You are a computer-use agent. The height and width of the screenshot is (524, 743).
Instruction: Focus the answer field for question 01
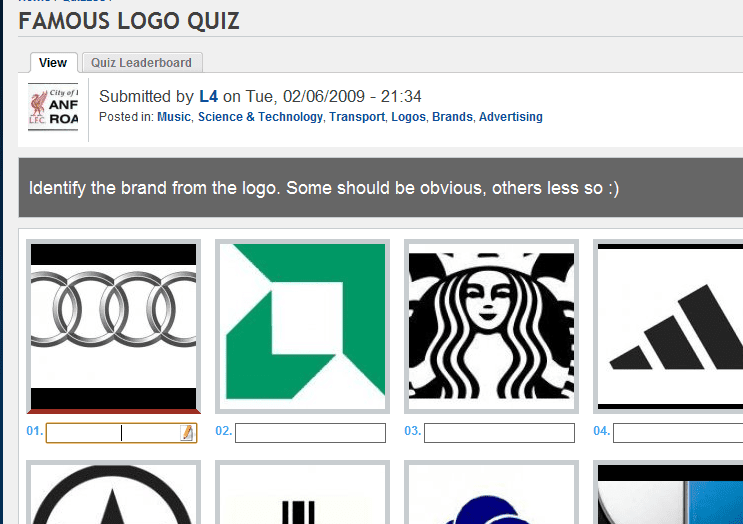(x=121, y=433)
